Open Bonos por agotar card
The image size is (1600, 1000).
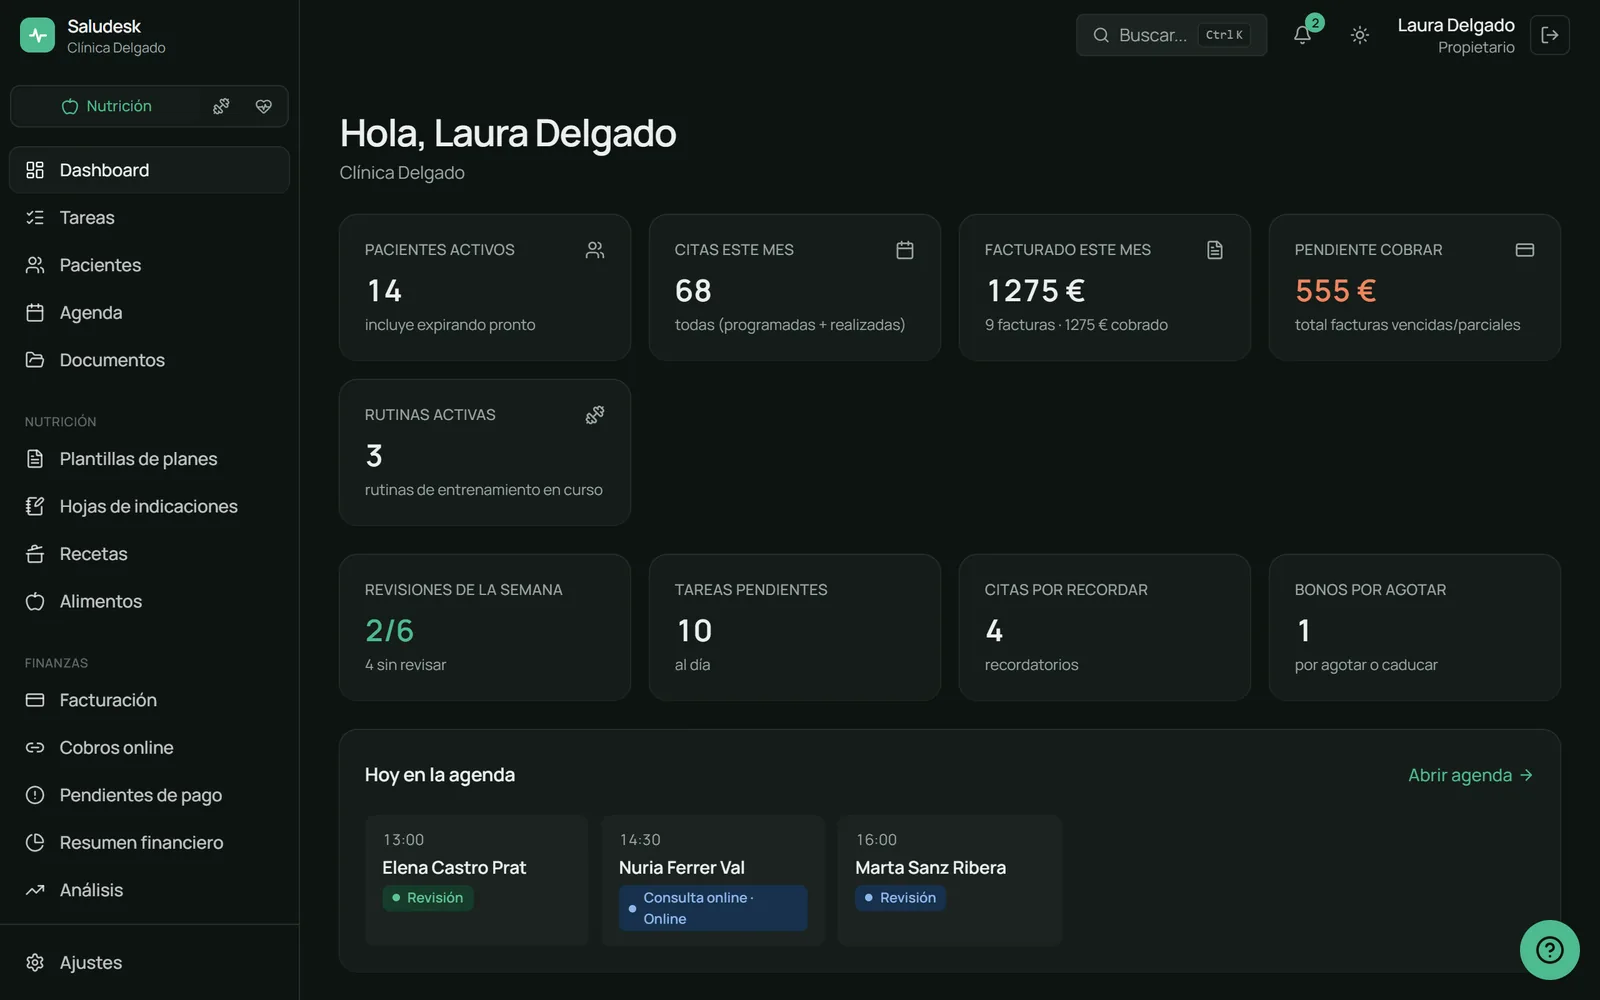pos(1415,627)
